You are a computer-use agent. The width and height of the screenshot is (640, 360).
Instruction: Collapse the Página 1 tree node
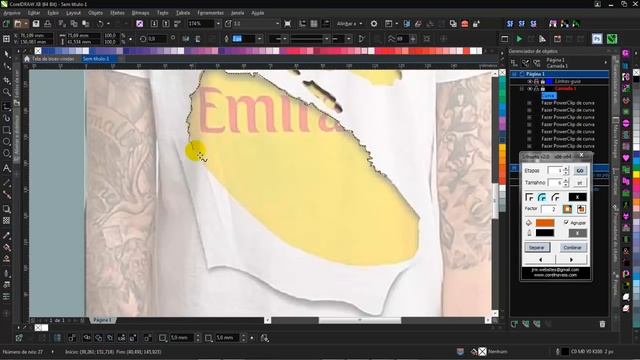[x=515, y=74]
